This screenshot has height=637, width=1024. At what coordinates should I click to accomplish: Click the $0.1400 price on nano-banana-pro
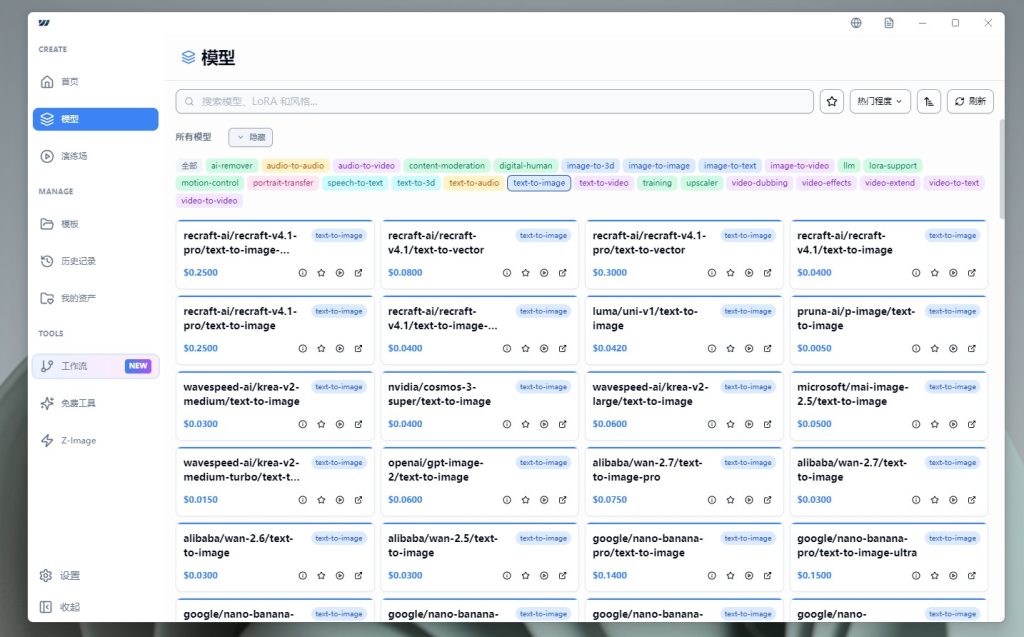(x=609, y=576)
